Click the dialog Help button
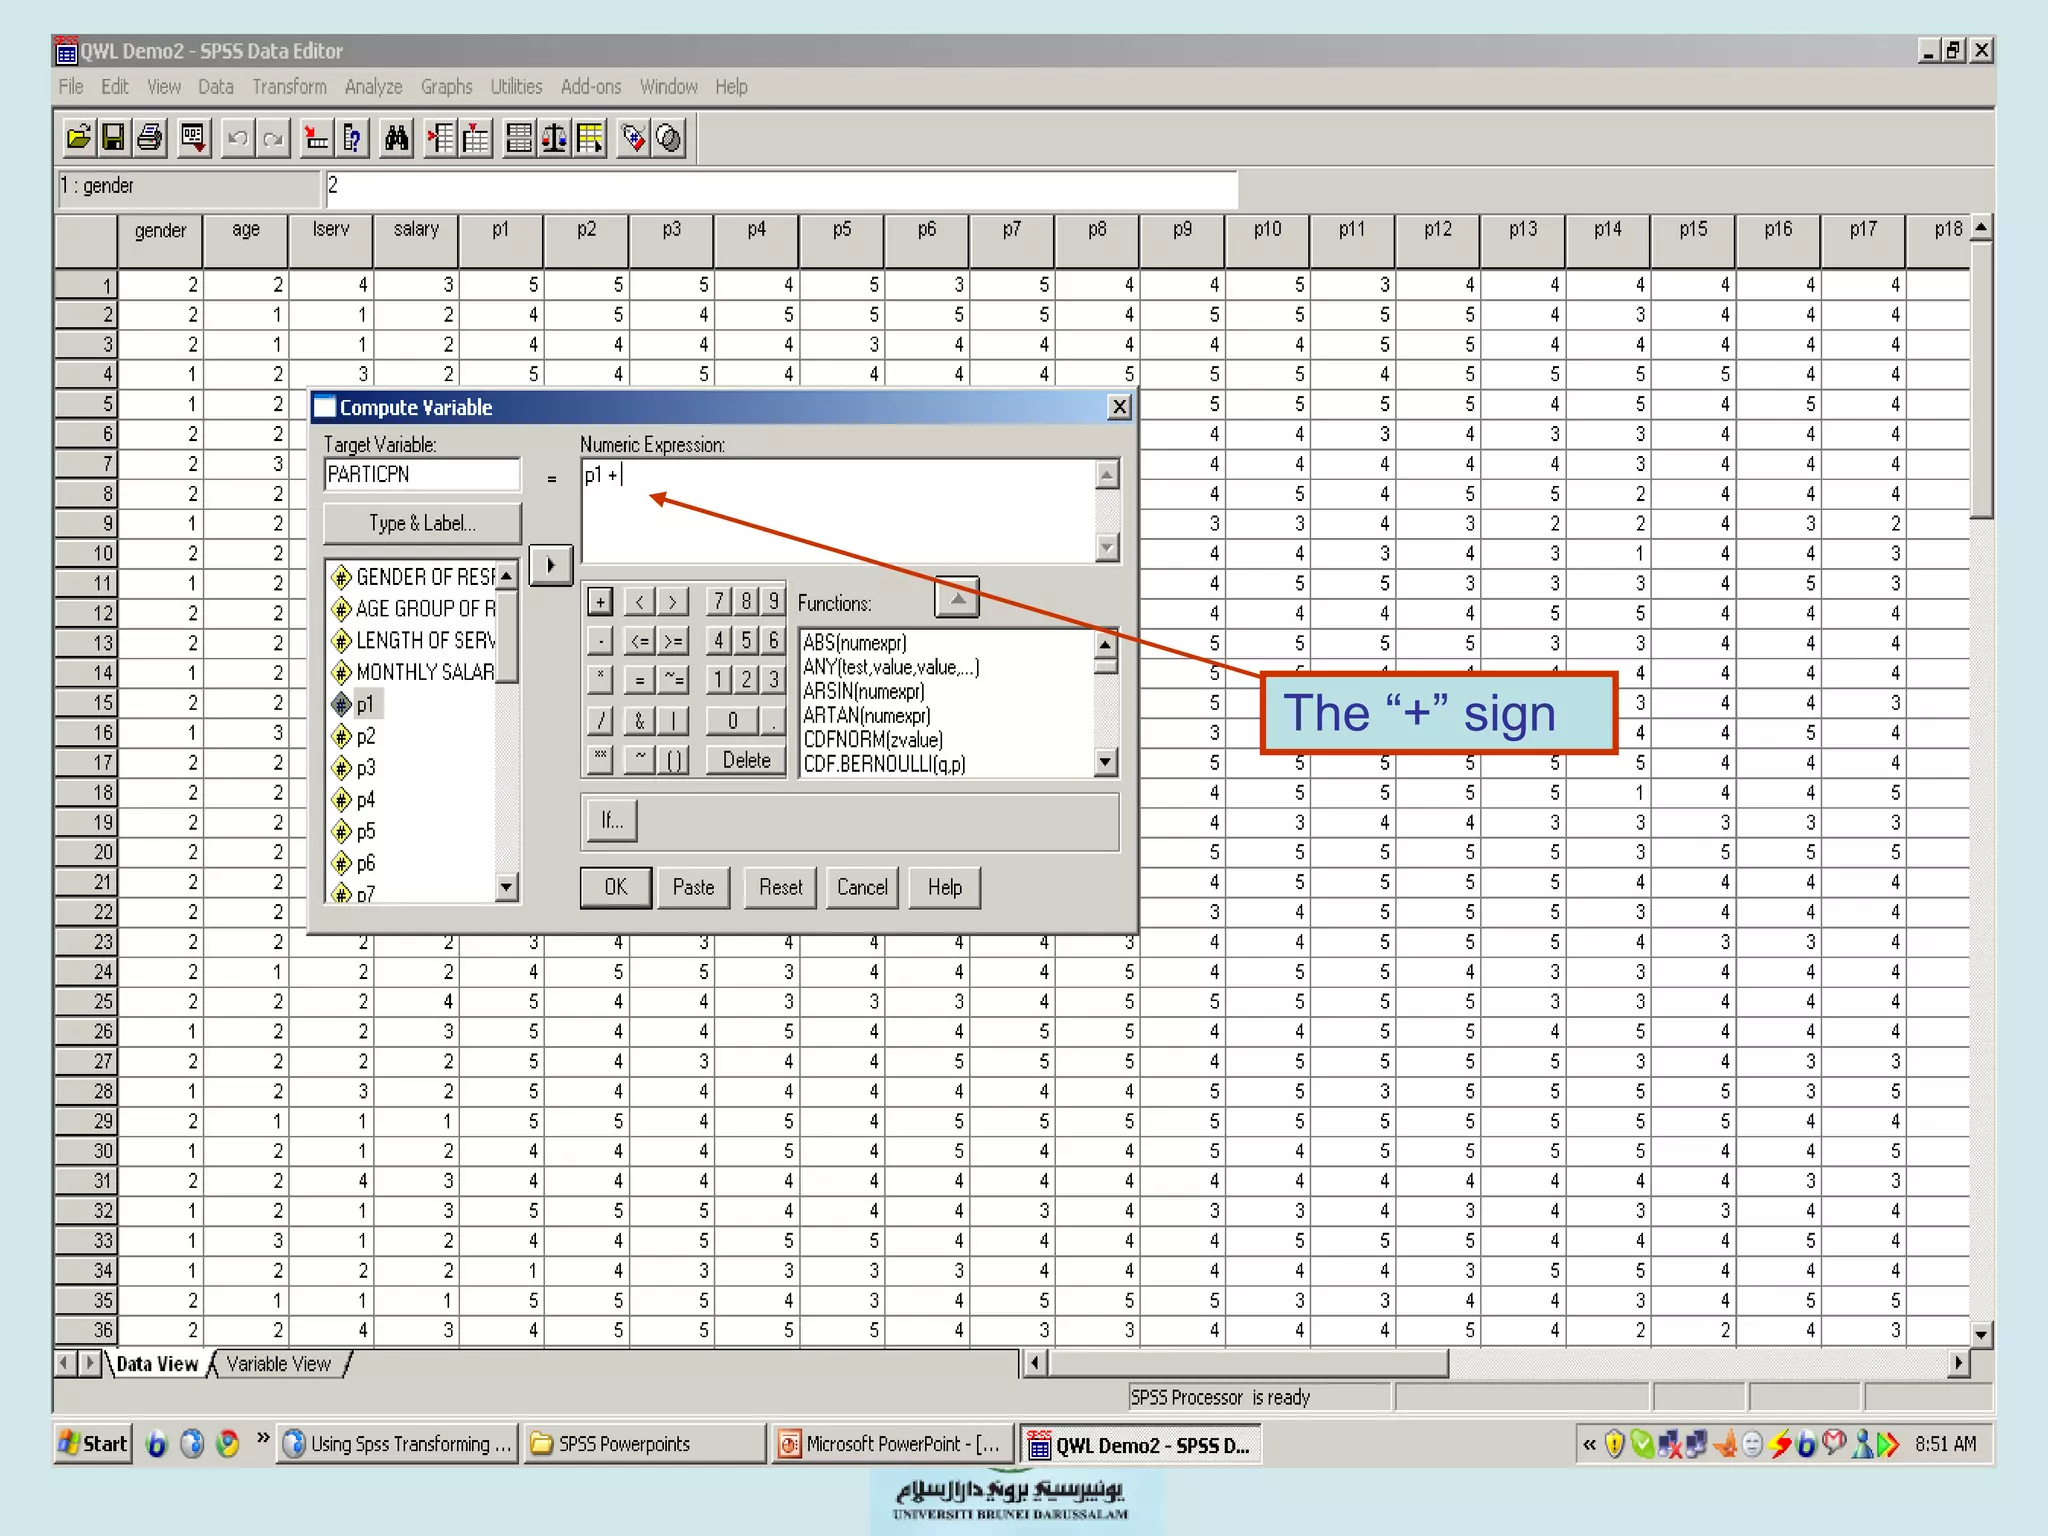2048x1536 pixels. pos(944,887)
